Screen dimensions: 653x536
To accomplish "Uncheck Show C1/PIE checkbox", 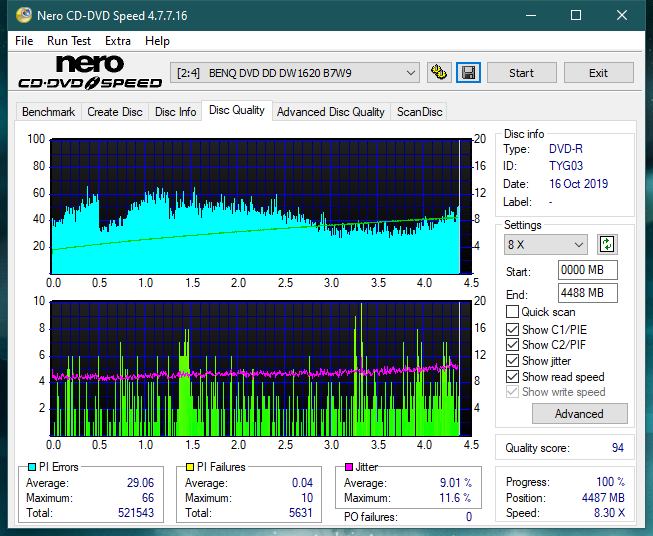I will [512, 329].
